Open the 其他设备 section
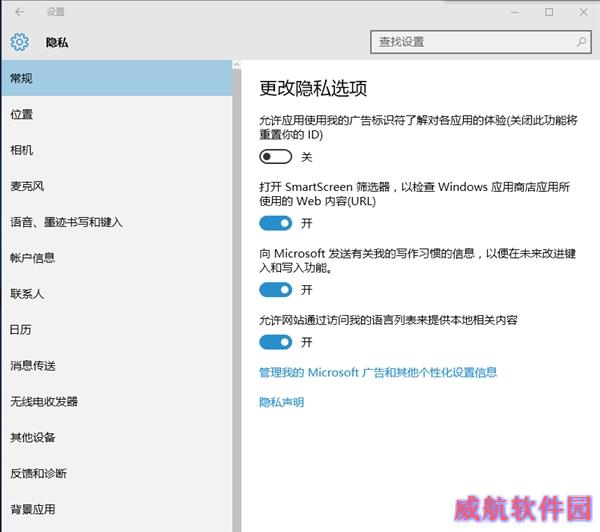600x532 pixels. 117,437
